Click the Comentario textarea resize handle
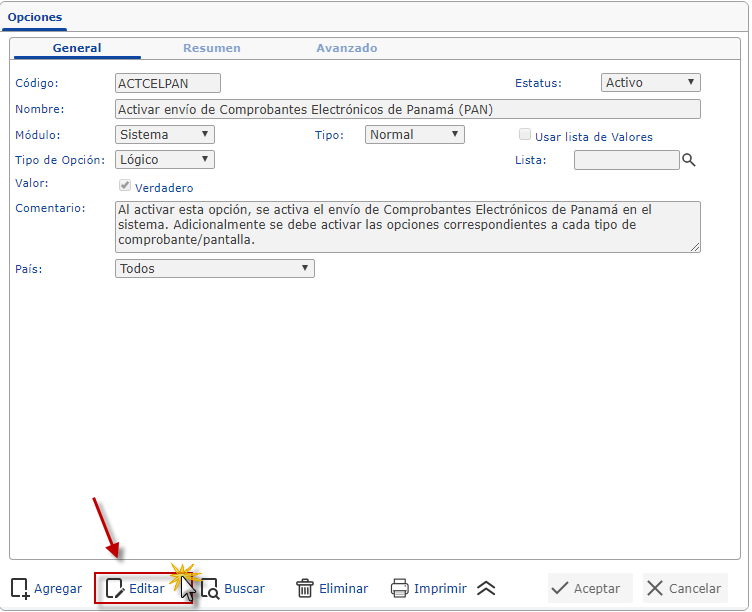The height and width of the screenshot is (612, 752). tap(695, 247)
